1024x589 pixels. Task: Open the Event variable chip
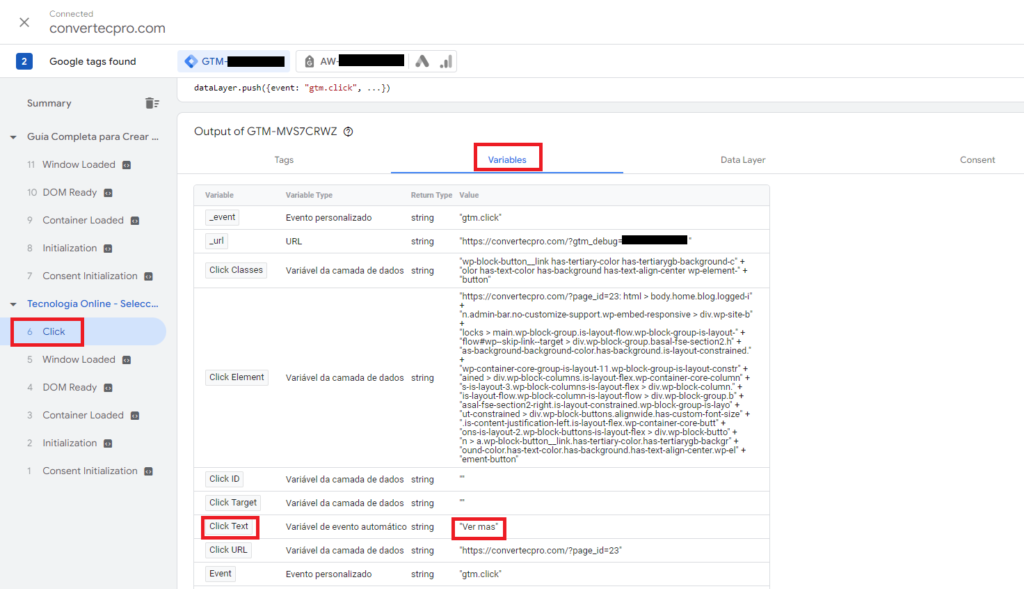click(x=220, y=574)
